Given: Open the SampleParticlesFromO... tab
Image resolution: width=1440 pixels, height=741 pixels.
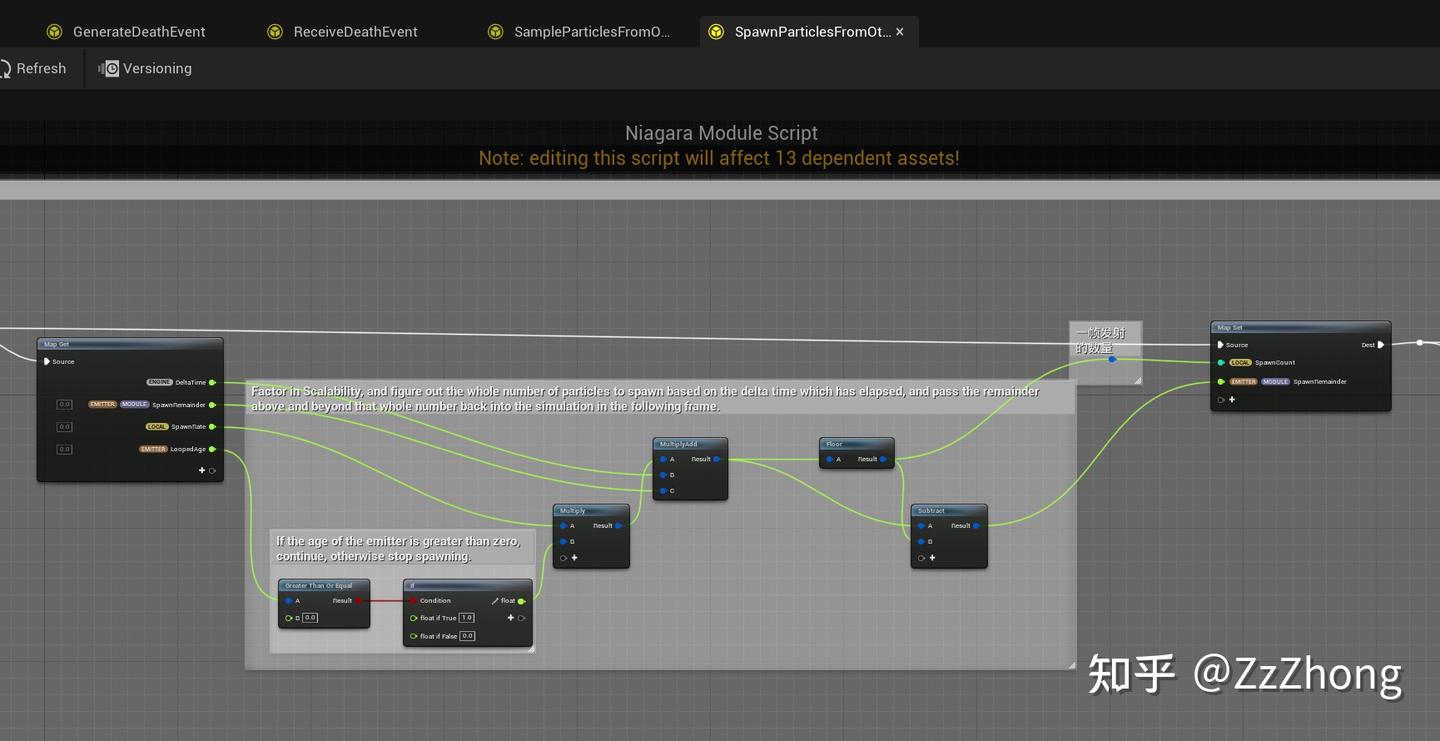Looking at the screenshot, I should pos(580,32).
